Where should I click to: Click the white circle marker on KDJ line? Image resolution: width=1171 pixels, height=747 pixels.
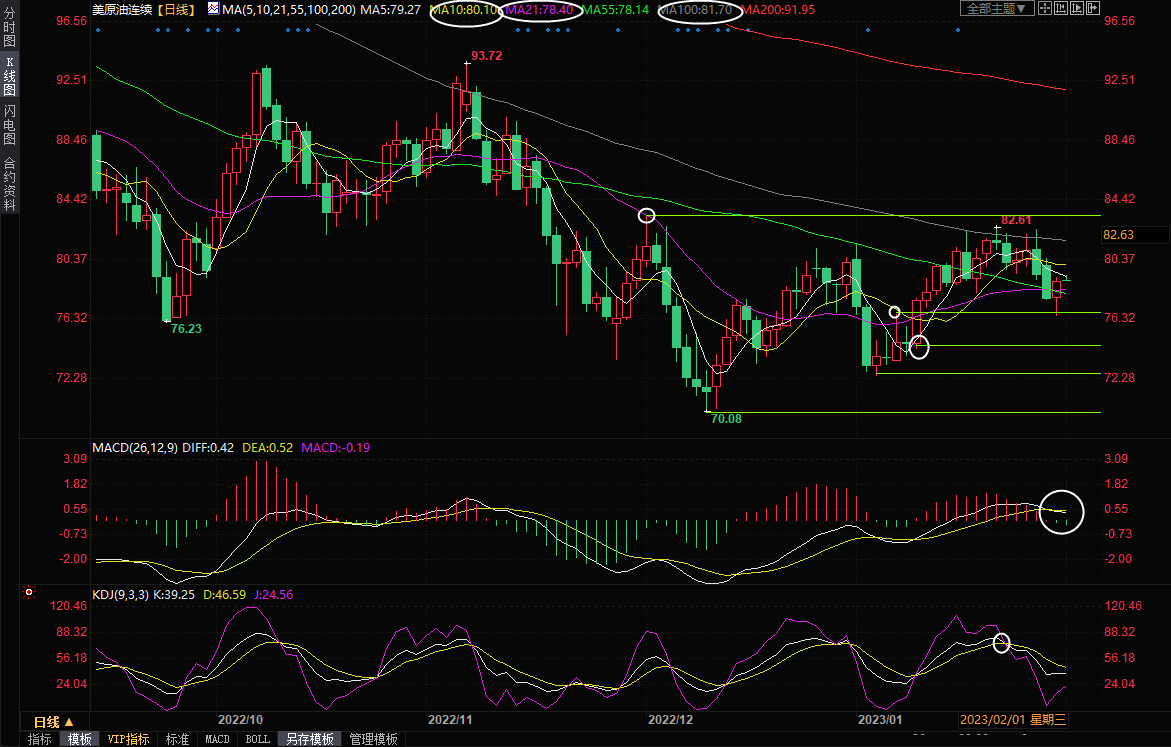[1002, 643]
